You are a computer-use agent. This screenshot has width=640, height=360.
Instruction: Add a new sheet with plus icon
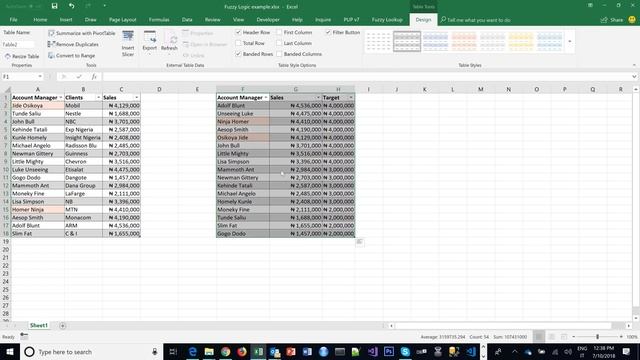(62, 326)
